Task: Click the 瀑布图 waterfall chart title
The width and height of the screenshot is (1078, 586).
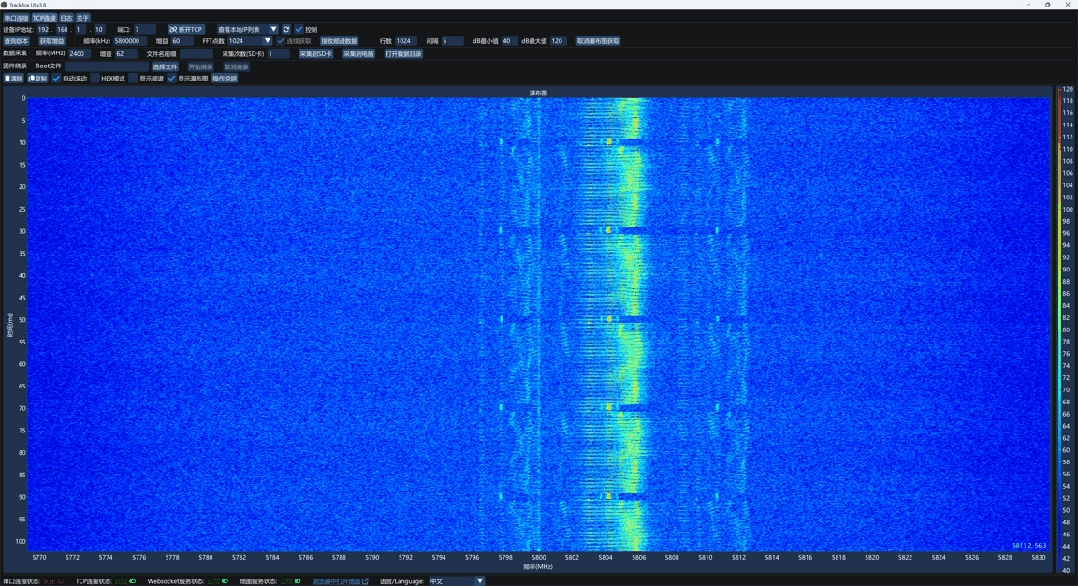Action: tap(538, 92)
